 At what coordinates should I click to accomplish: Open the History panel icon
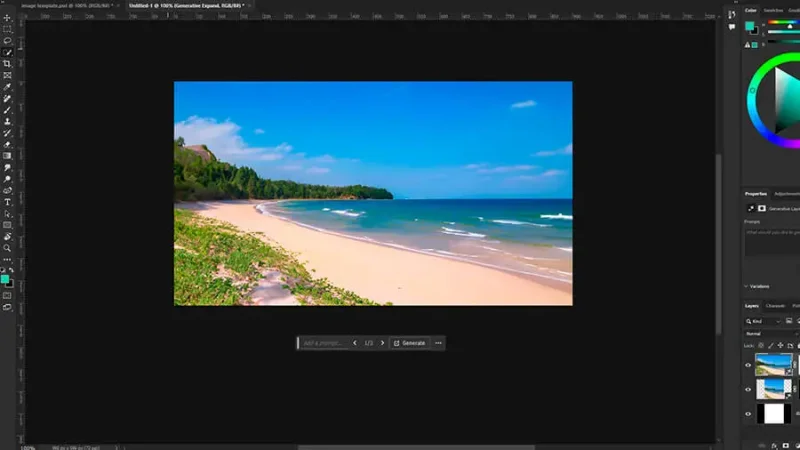click(x=732, y=14)
